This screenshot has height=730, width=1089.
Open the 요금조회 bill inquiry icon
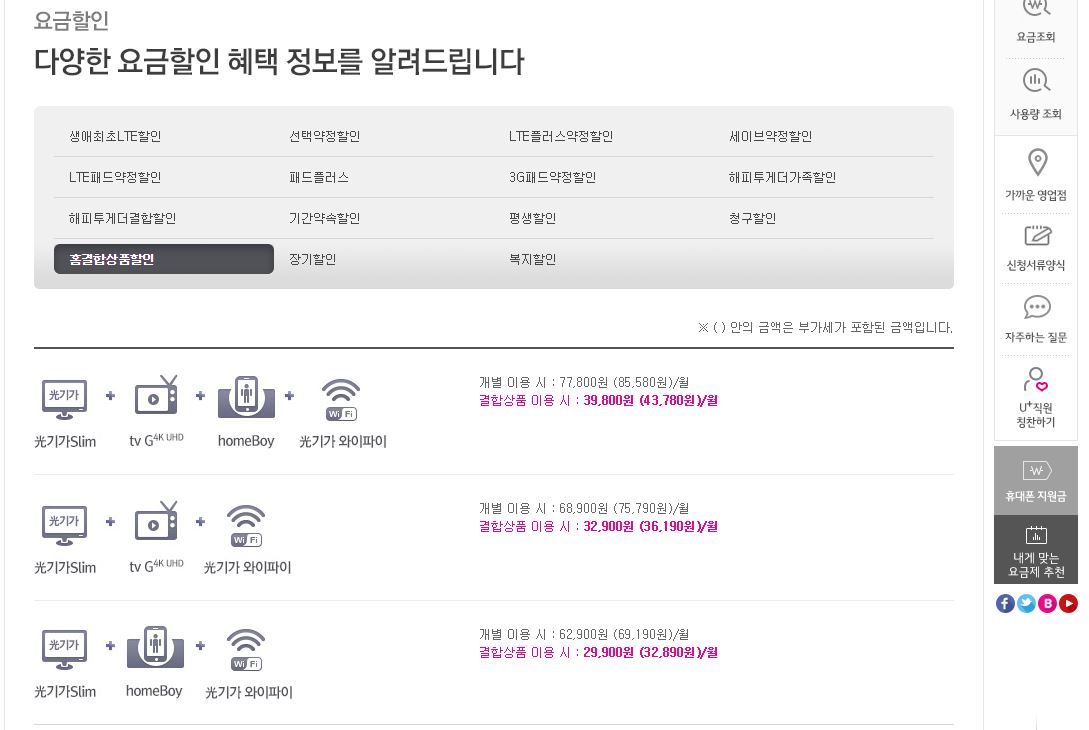click(1036, 10)
